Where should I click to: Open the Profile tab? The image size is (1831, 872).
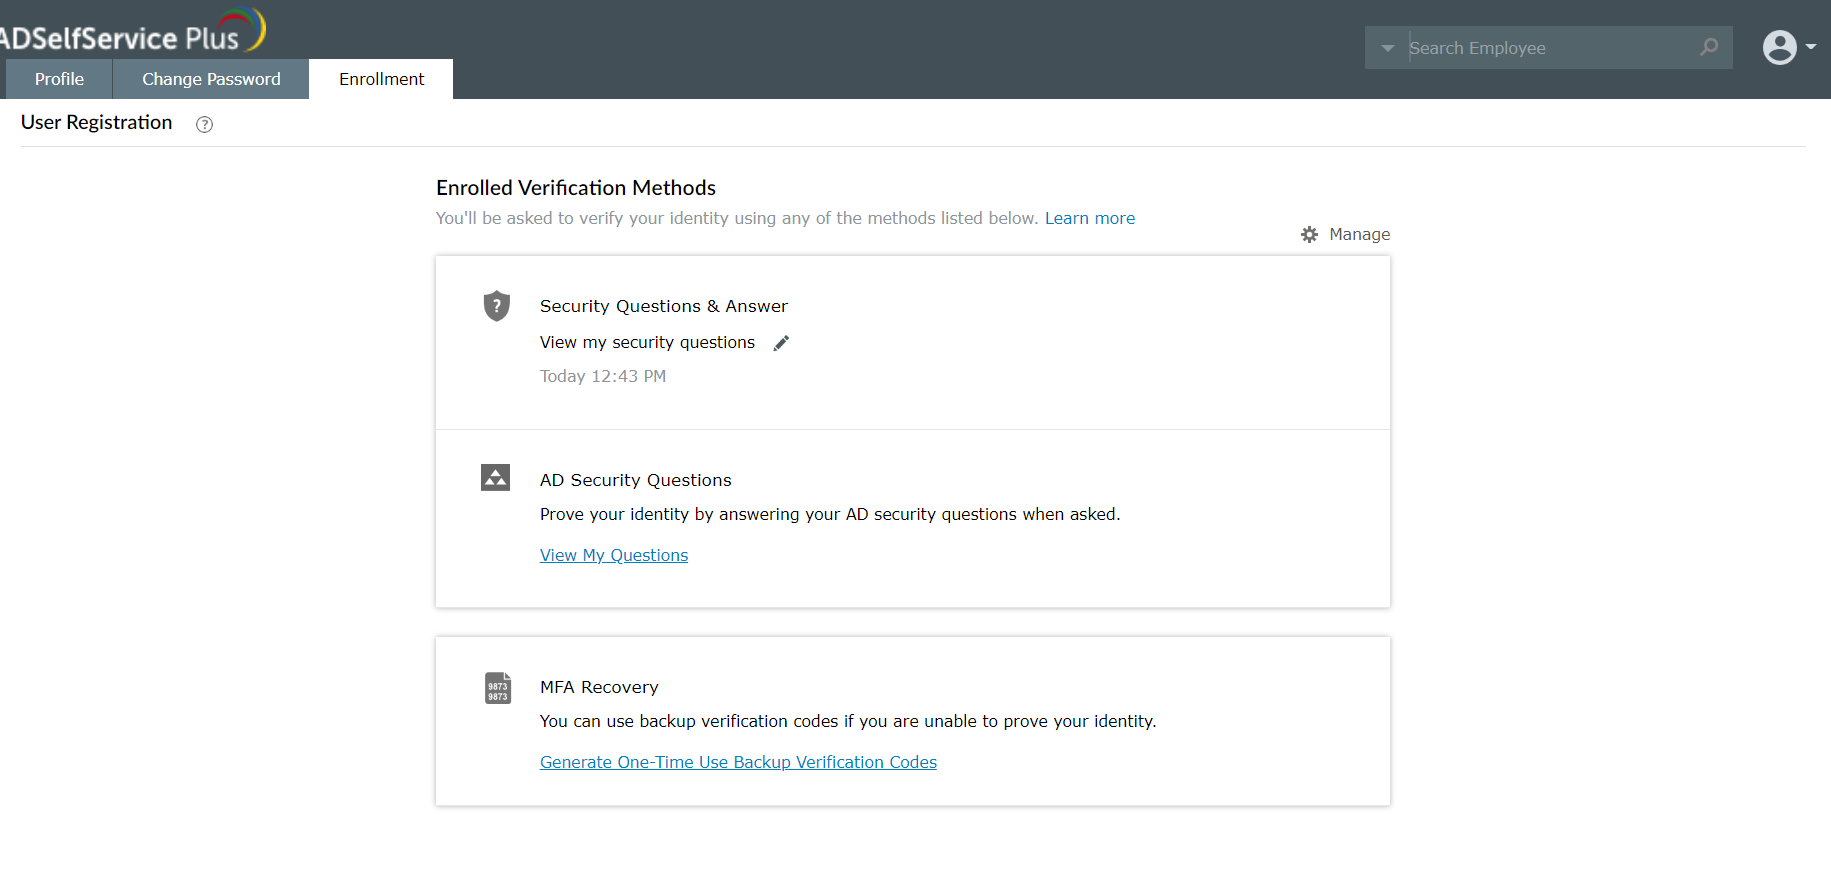click(59, 79)
